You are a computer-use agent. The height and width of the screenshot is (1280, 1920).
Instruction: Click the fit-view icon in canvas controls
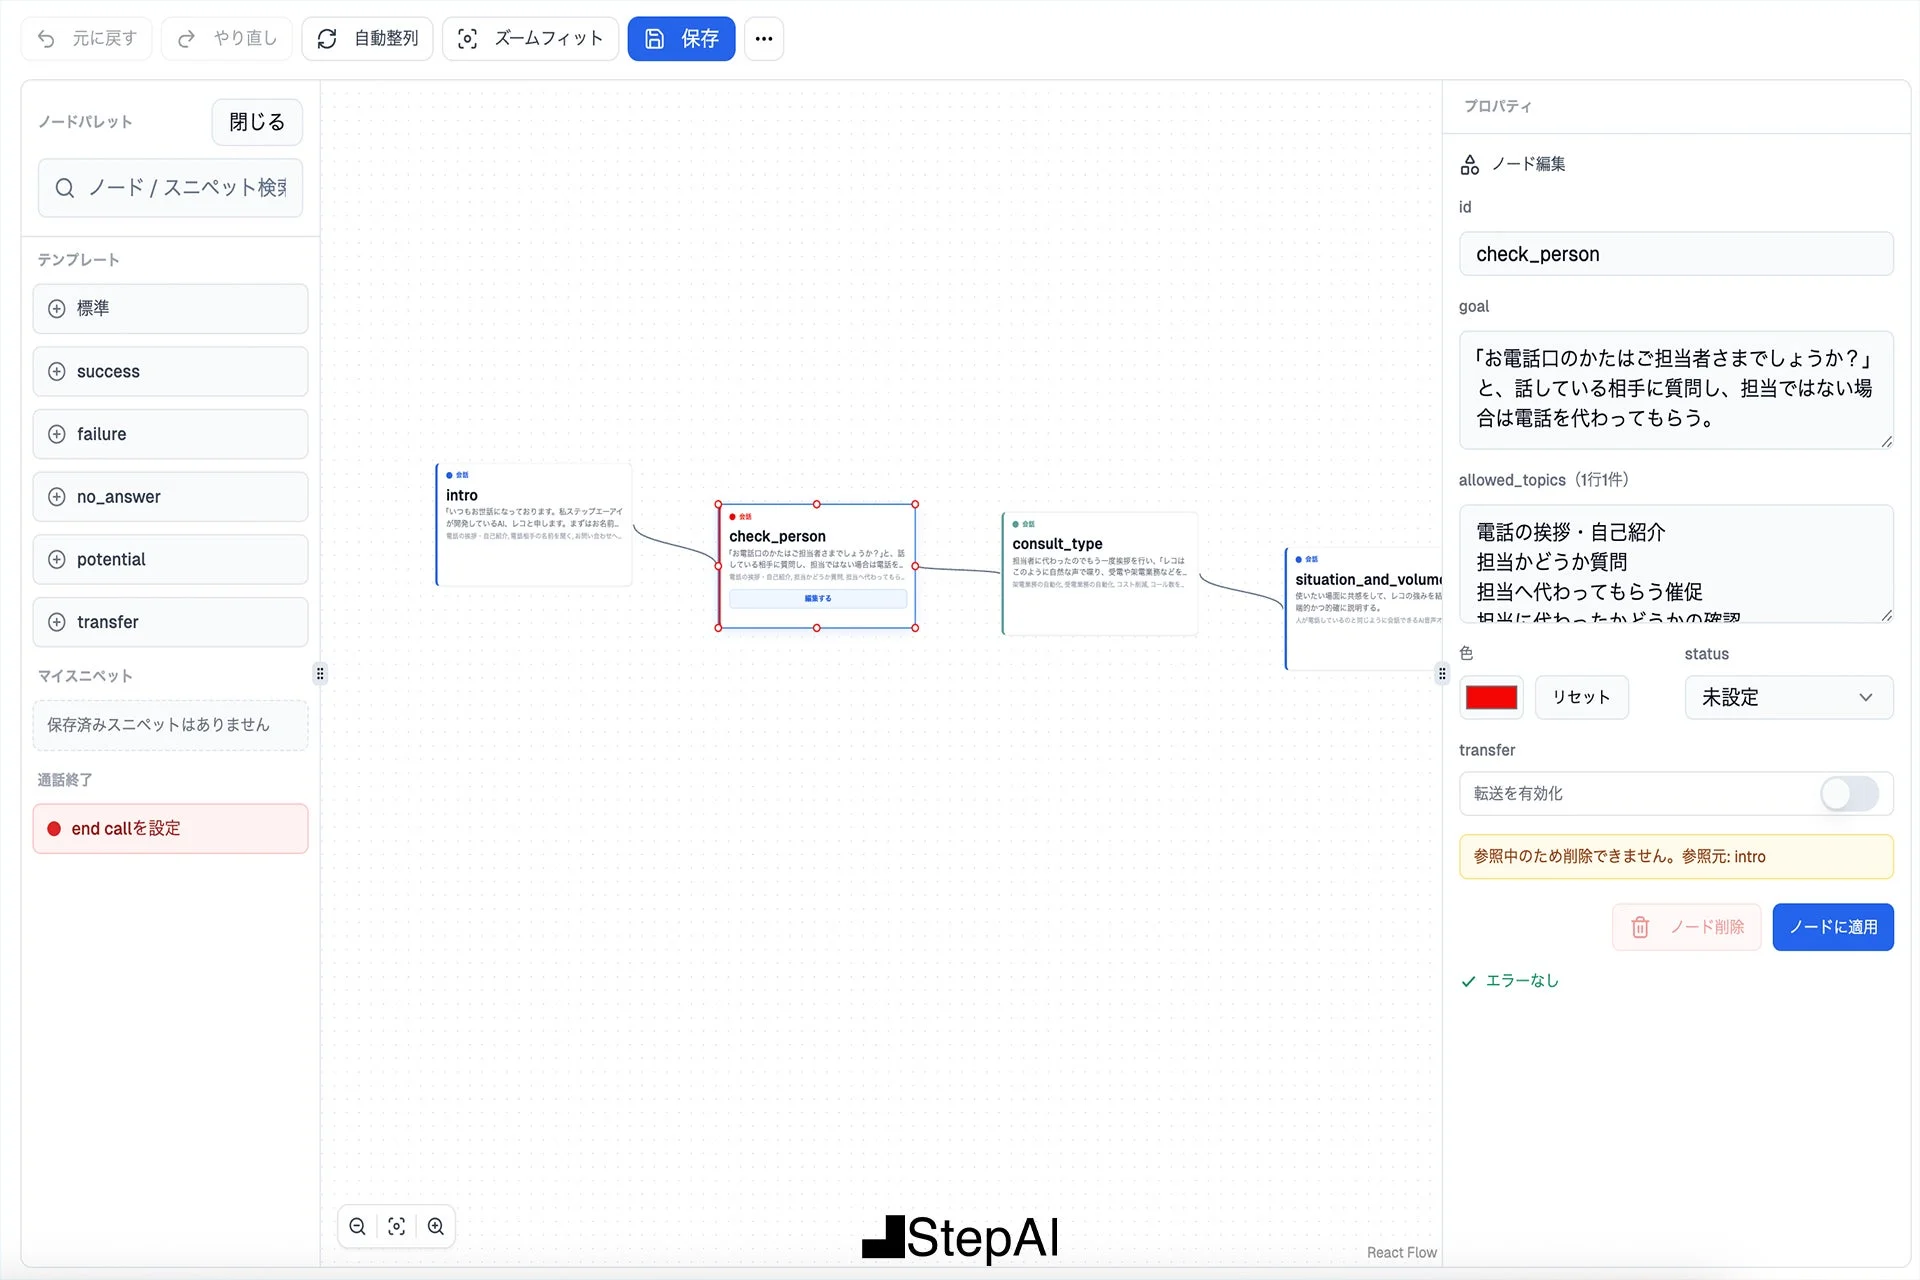point(396,1225)
